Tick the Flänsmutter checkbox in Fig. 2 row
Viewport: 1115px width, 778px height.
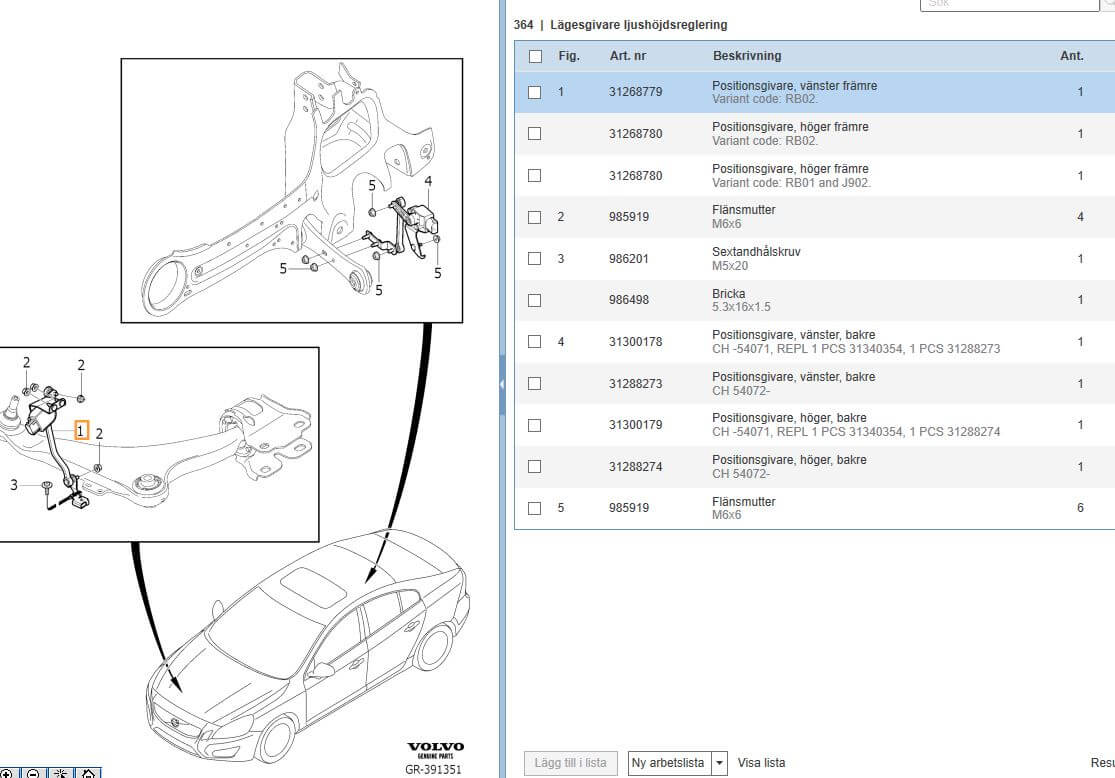point(535,218)
